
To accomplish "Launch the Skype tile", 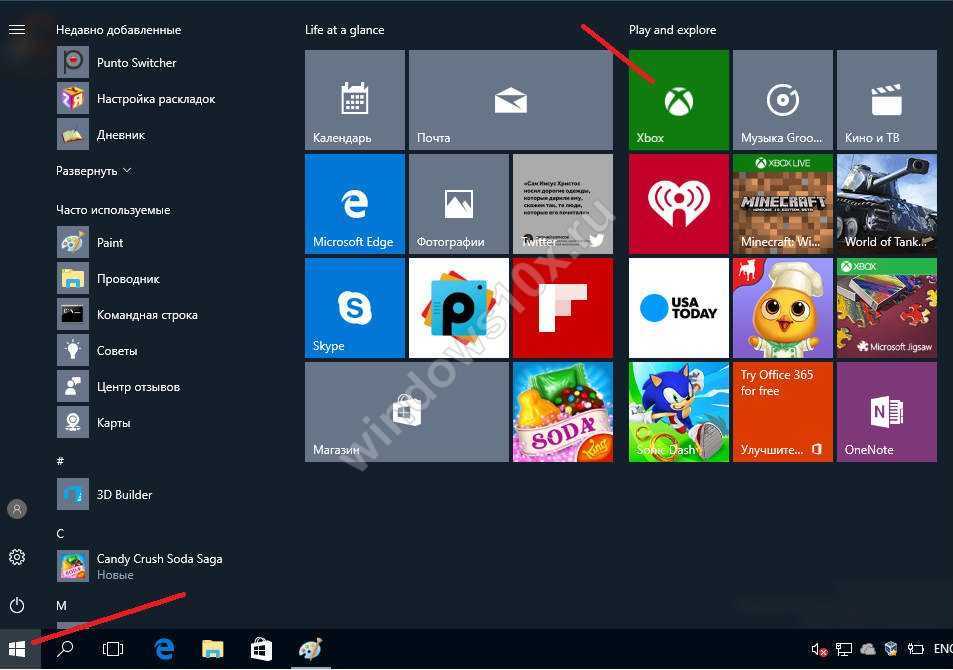I will coord(354,308).
